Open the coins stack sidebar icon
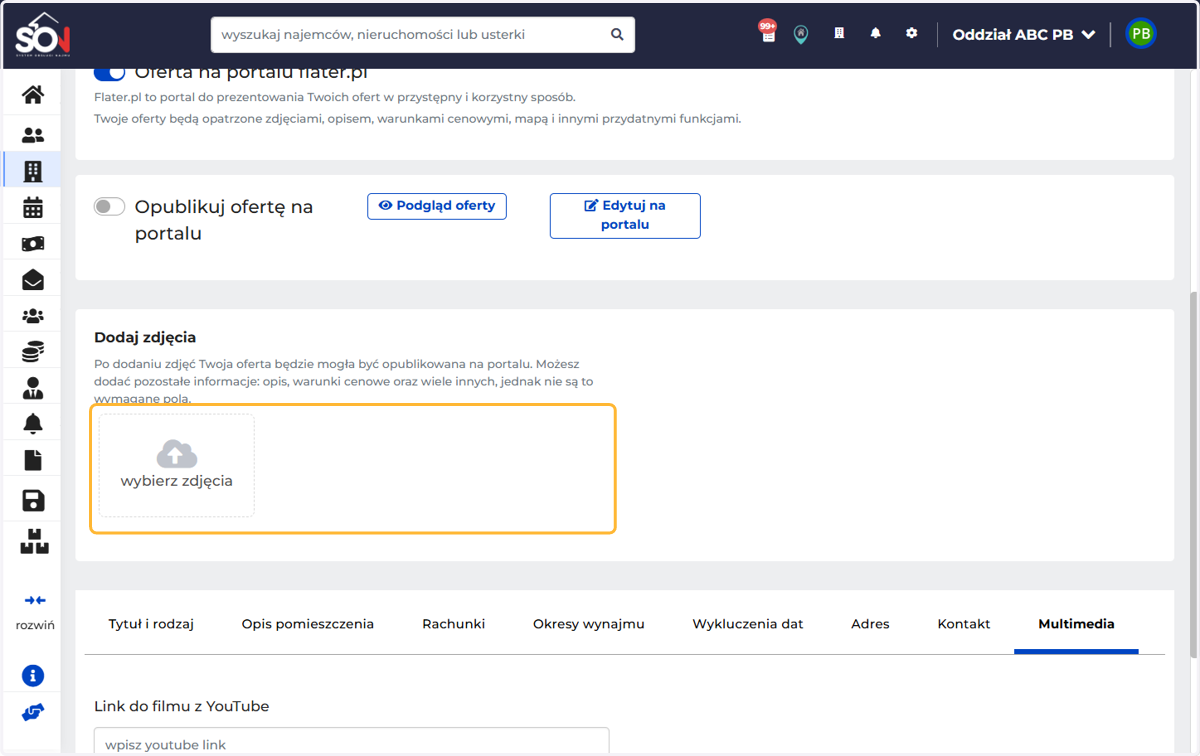The width and height of the screenshot is (1200, 756). tap(33, 352)
